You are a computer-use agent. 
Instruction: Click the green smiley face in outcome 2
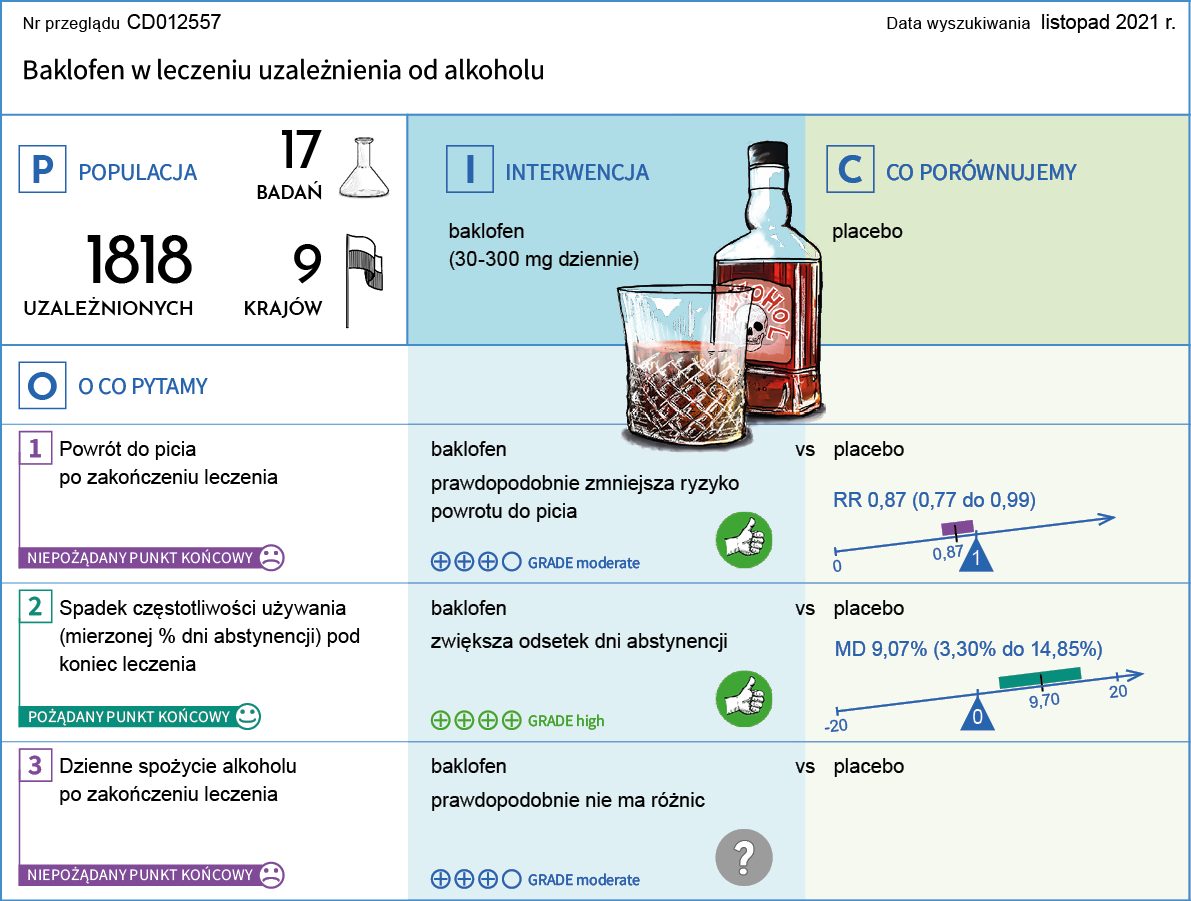click(x=247, y=716)
